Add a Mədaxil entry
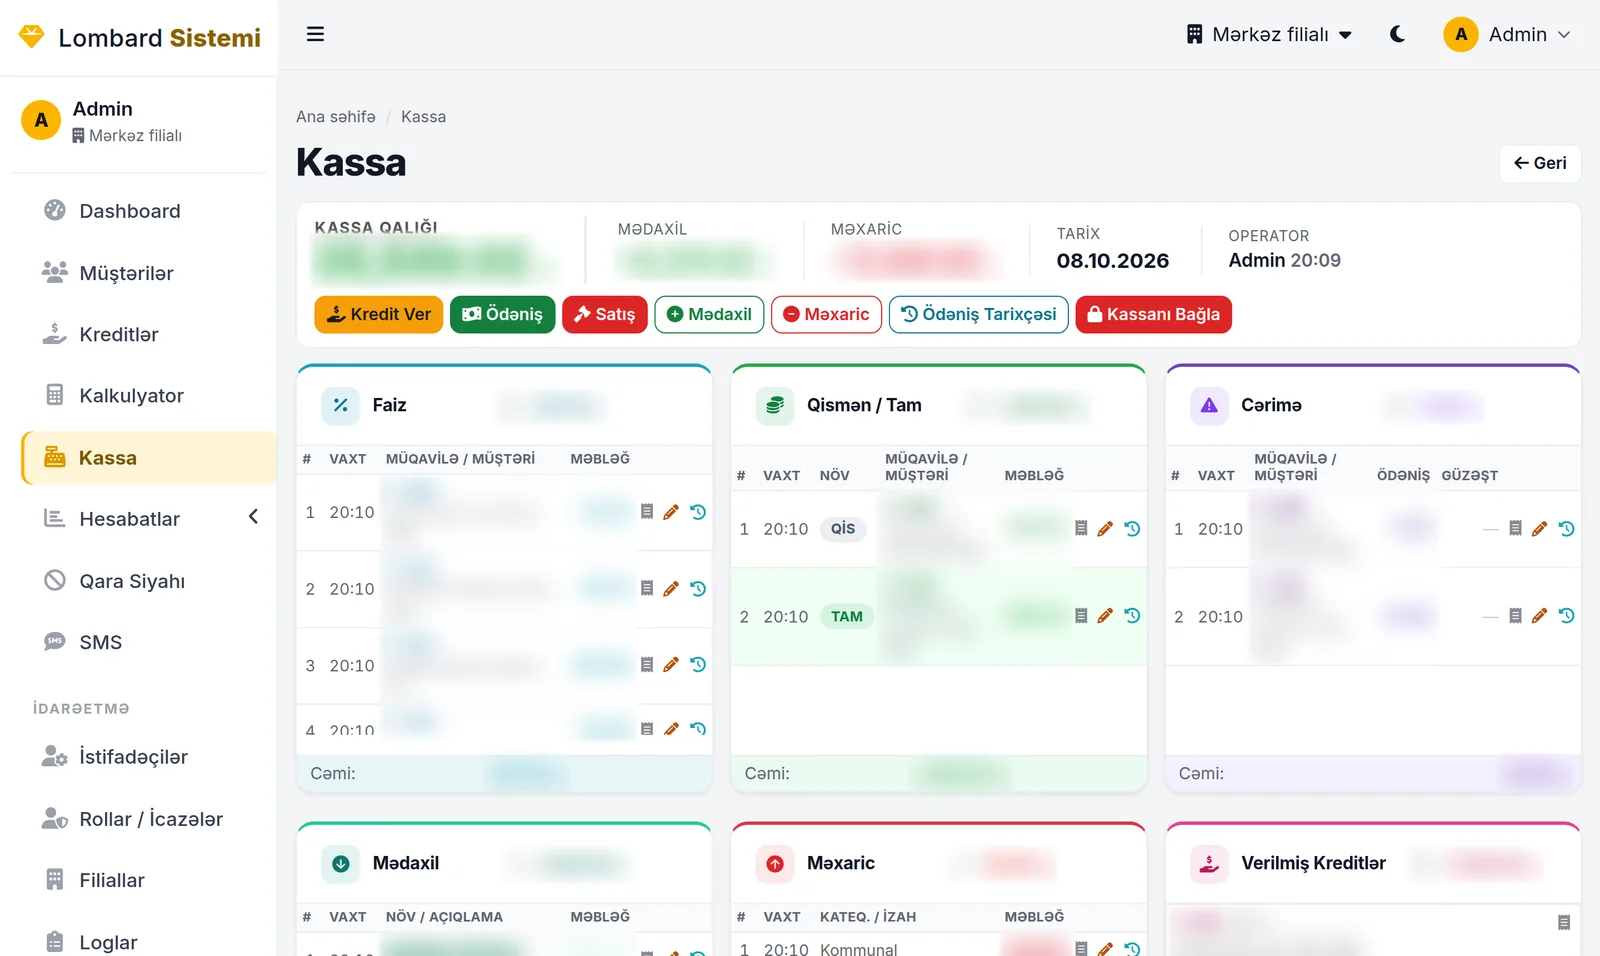The height and width of the screenshot is (956, 1600). pos(709,314)
